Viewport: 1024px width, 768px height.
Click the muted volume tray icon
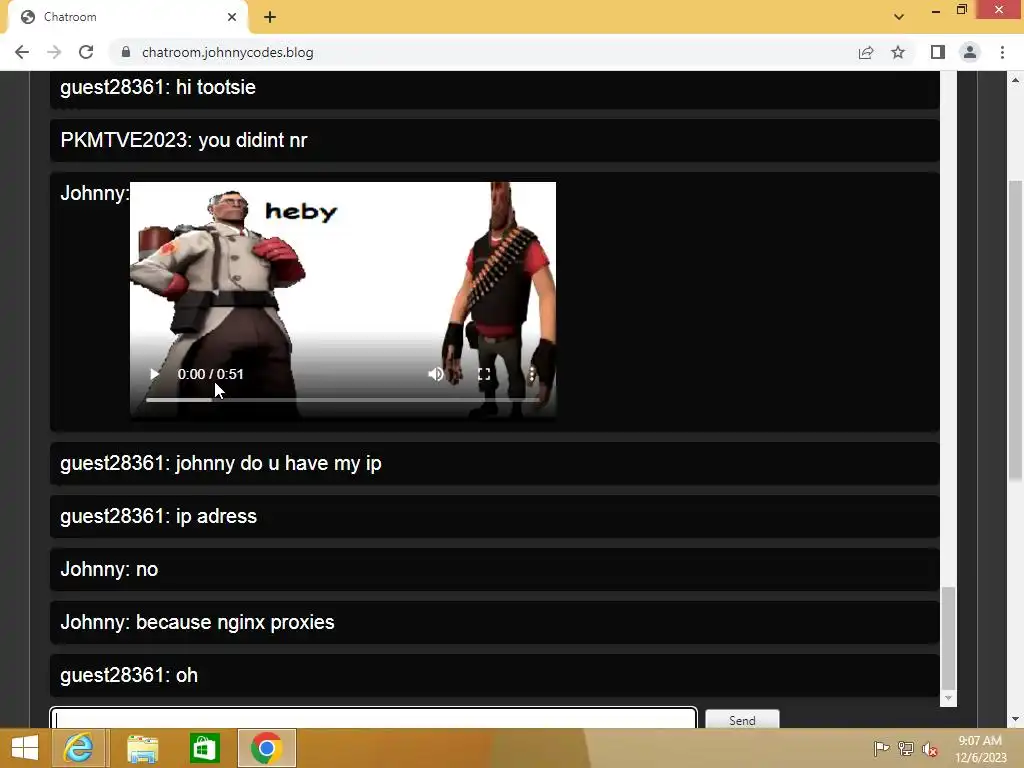point(930,748)
